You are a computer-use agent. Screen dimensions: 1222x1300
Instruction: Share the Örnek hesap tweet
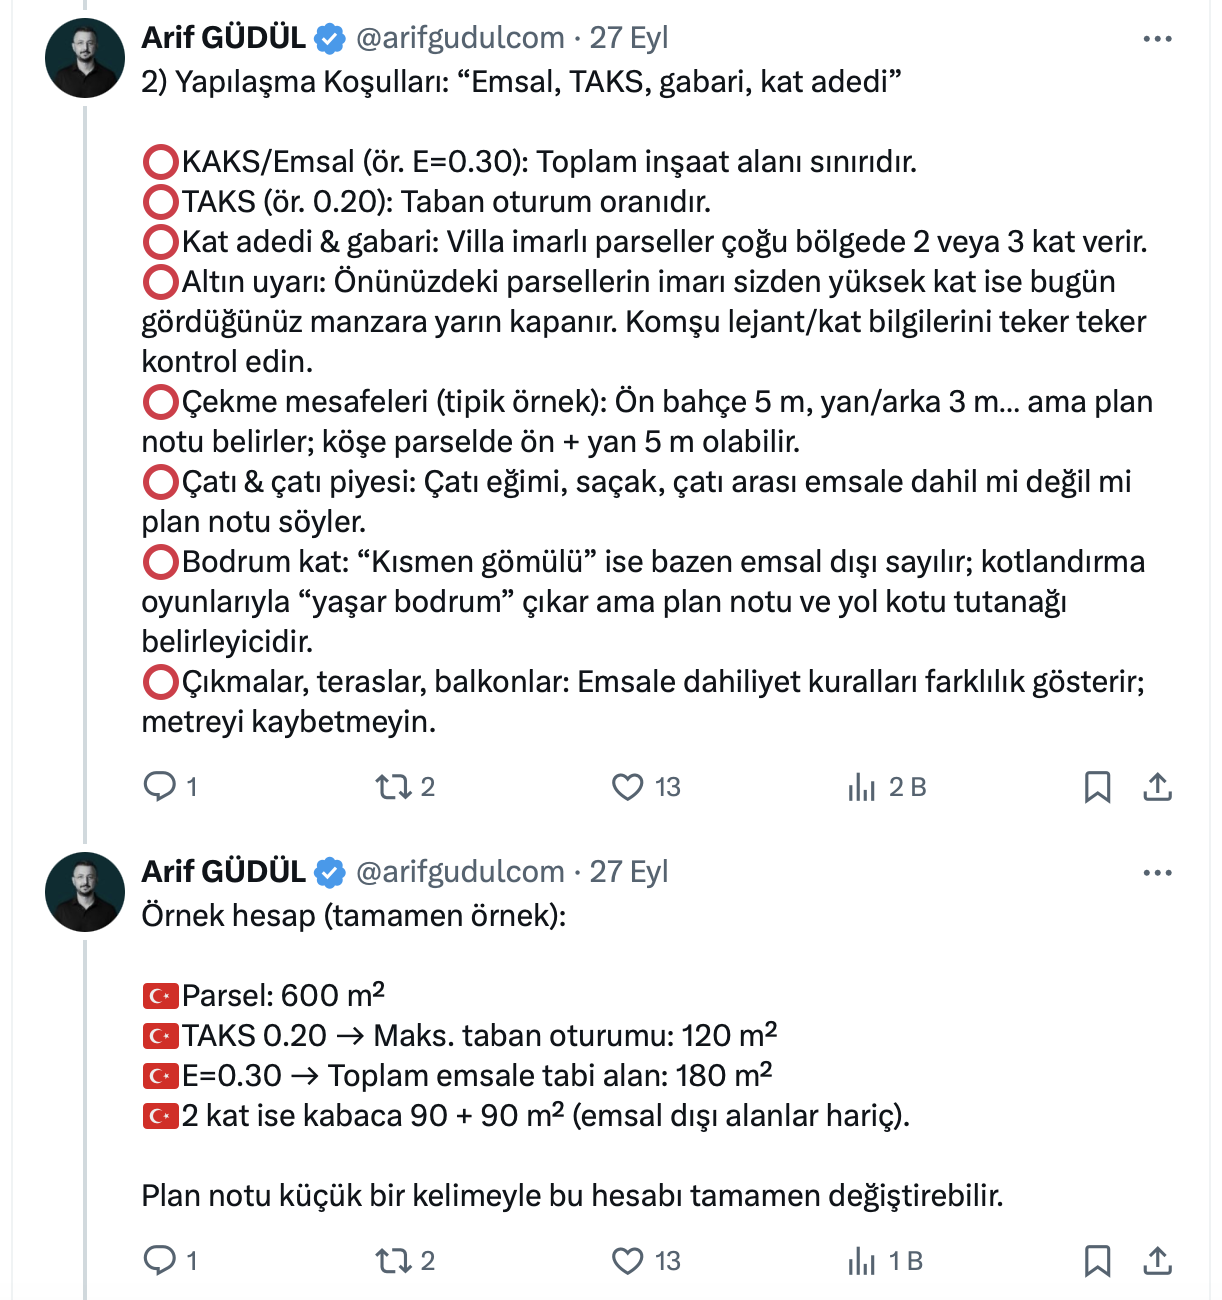tap(1157, 1261)
